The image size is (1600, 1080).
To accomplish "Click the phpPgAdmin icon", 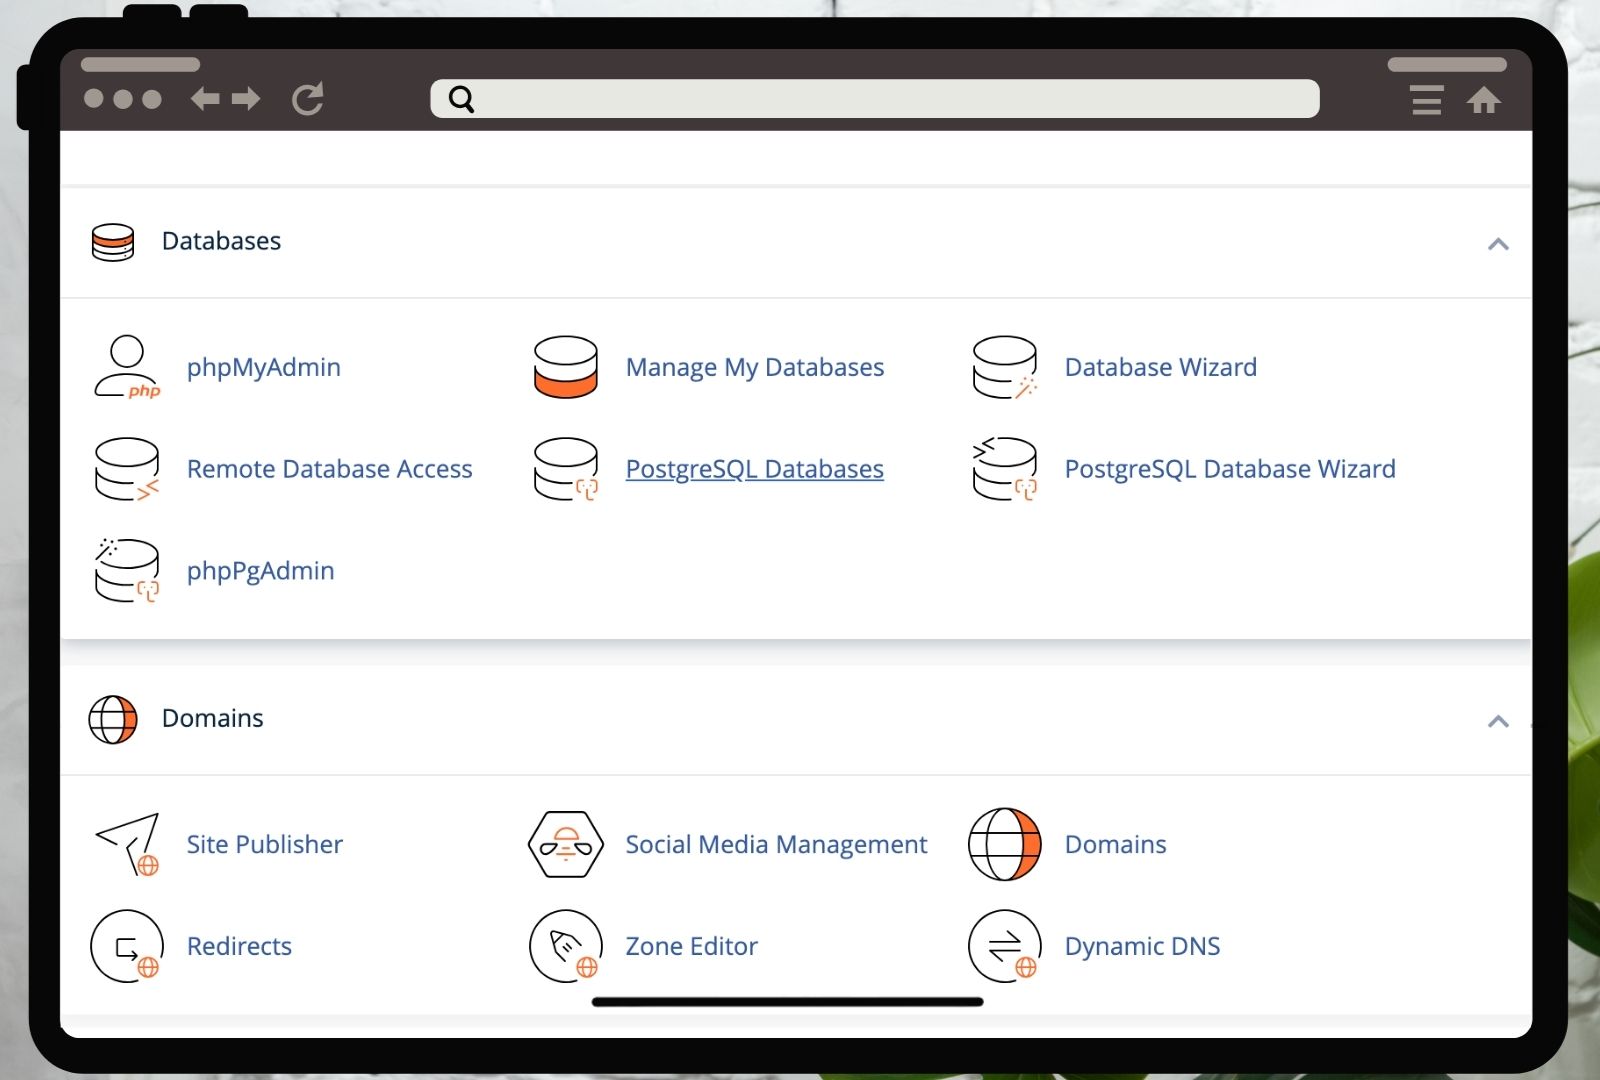I will point(127,571).
